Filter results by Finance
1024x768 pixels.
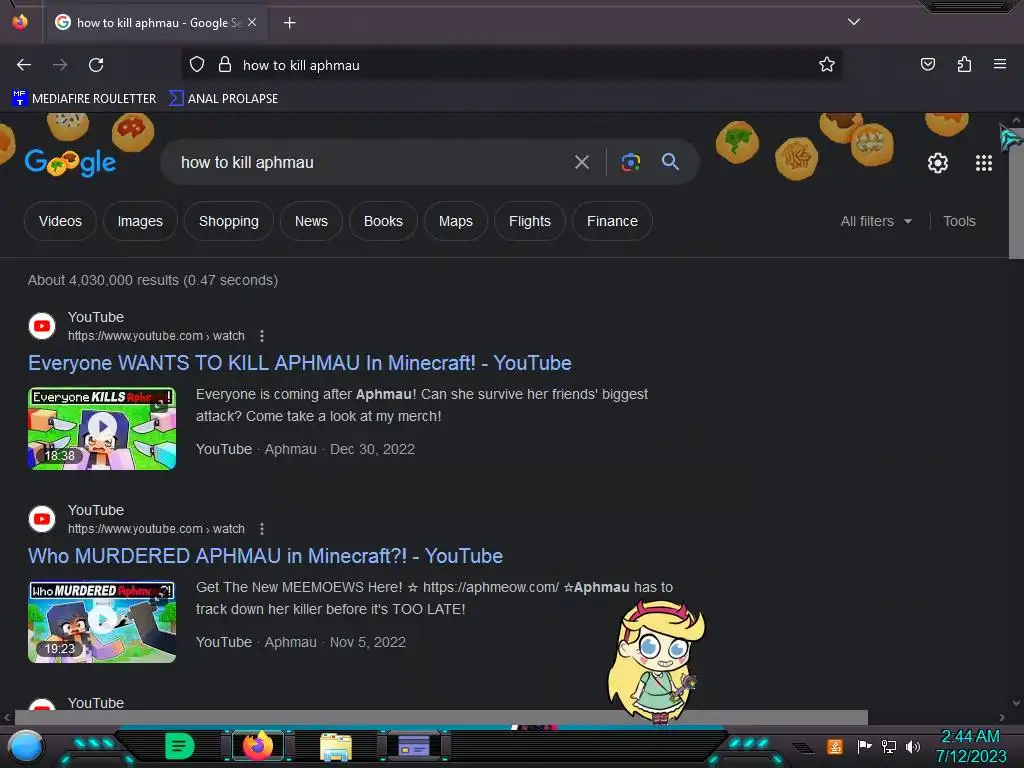(612, 221)
